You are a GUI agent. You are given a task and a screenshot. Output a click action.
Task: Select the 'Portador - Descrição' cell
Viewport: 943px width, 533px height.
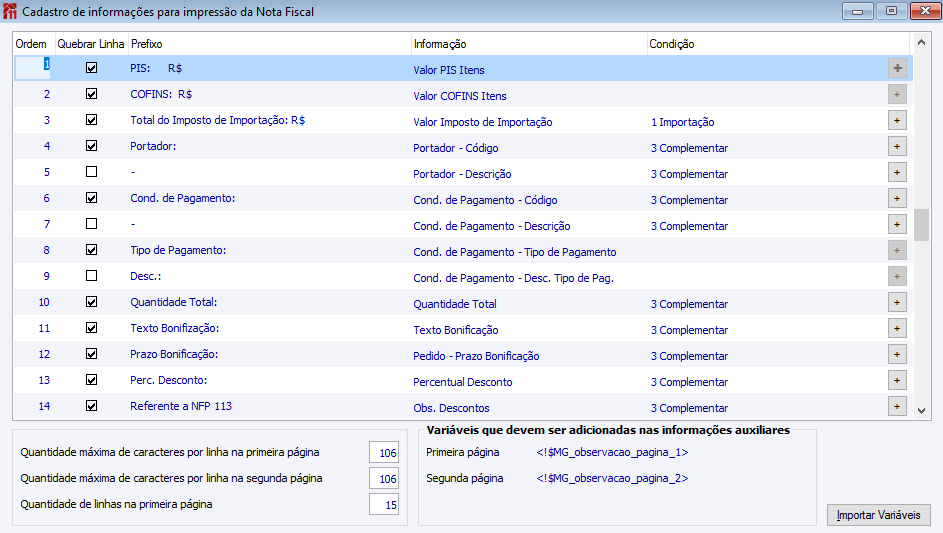(462, 174)
